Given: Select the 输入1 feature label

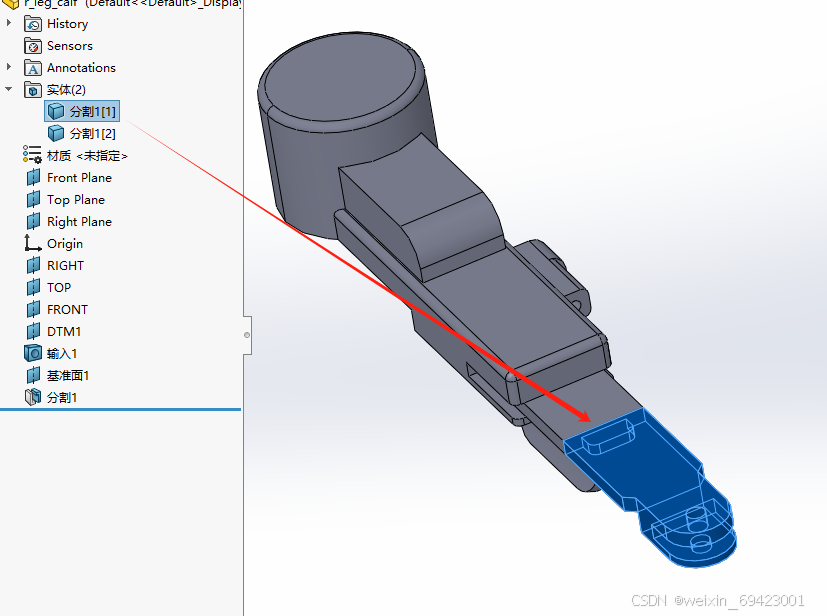Looking at the screenshot, I should pyautogui.click(x=62, y=353).
